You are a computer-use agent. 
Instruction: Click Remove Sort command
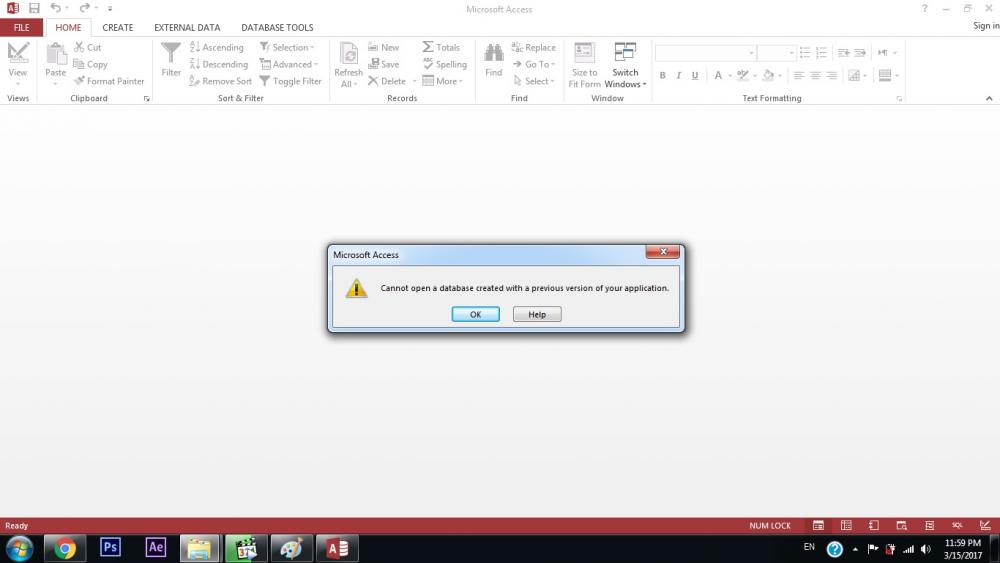[221, 81]
